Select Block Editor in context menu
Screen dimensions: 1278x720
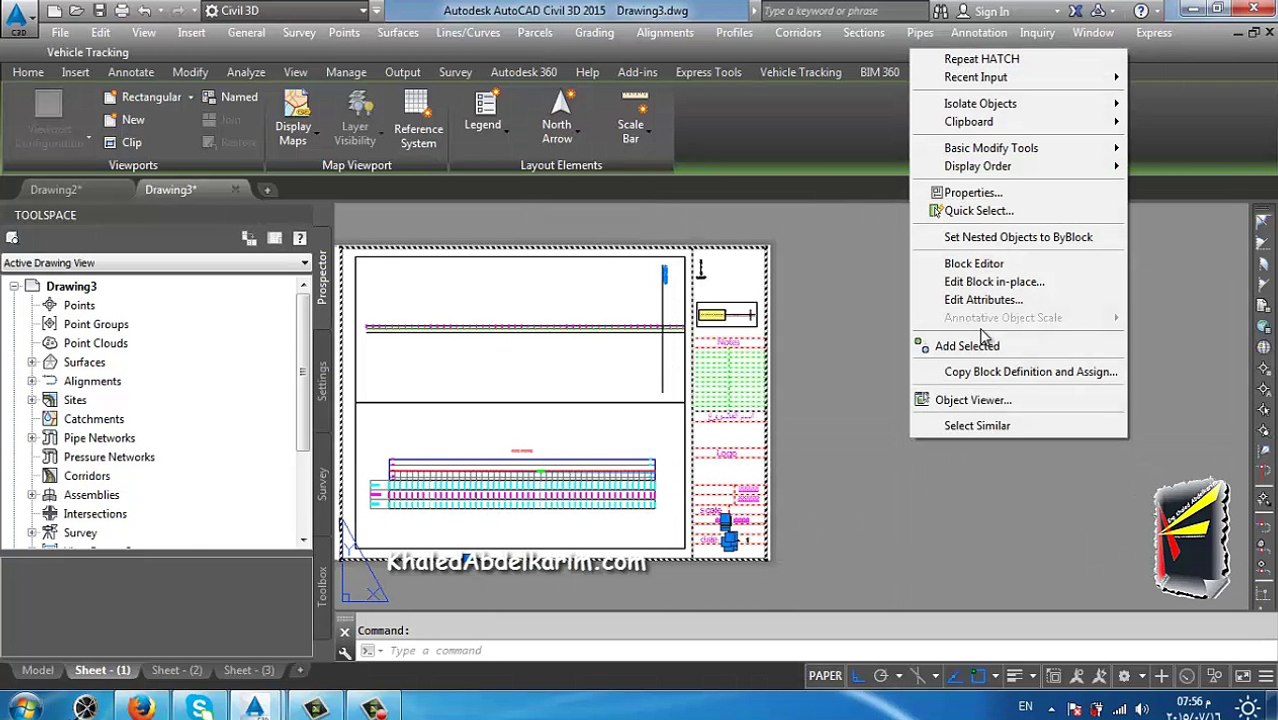tap(974, 264)
